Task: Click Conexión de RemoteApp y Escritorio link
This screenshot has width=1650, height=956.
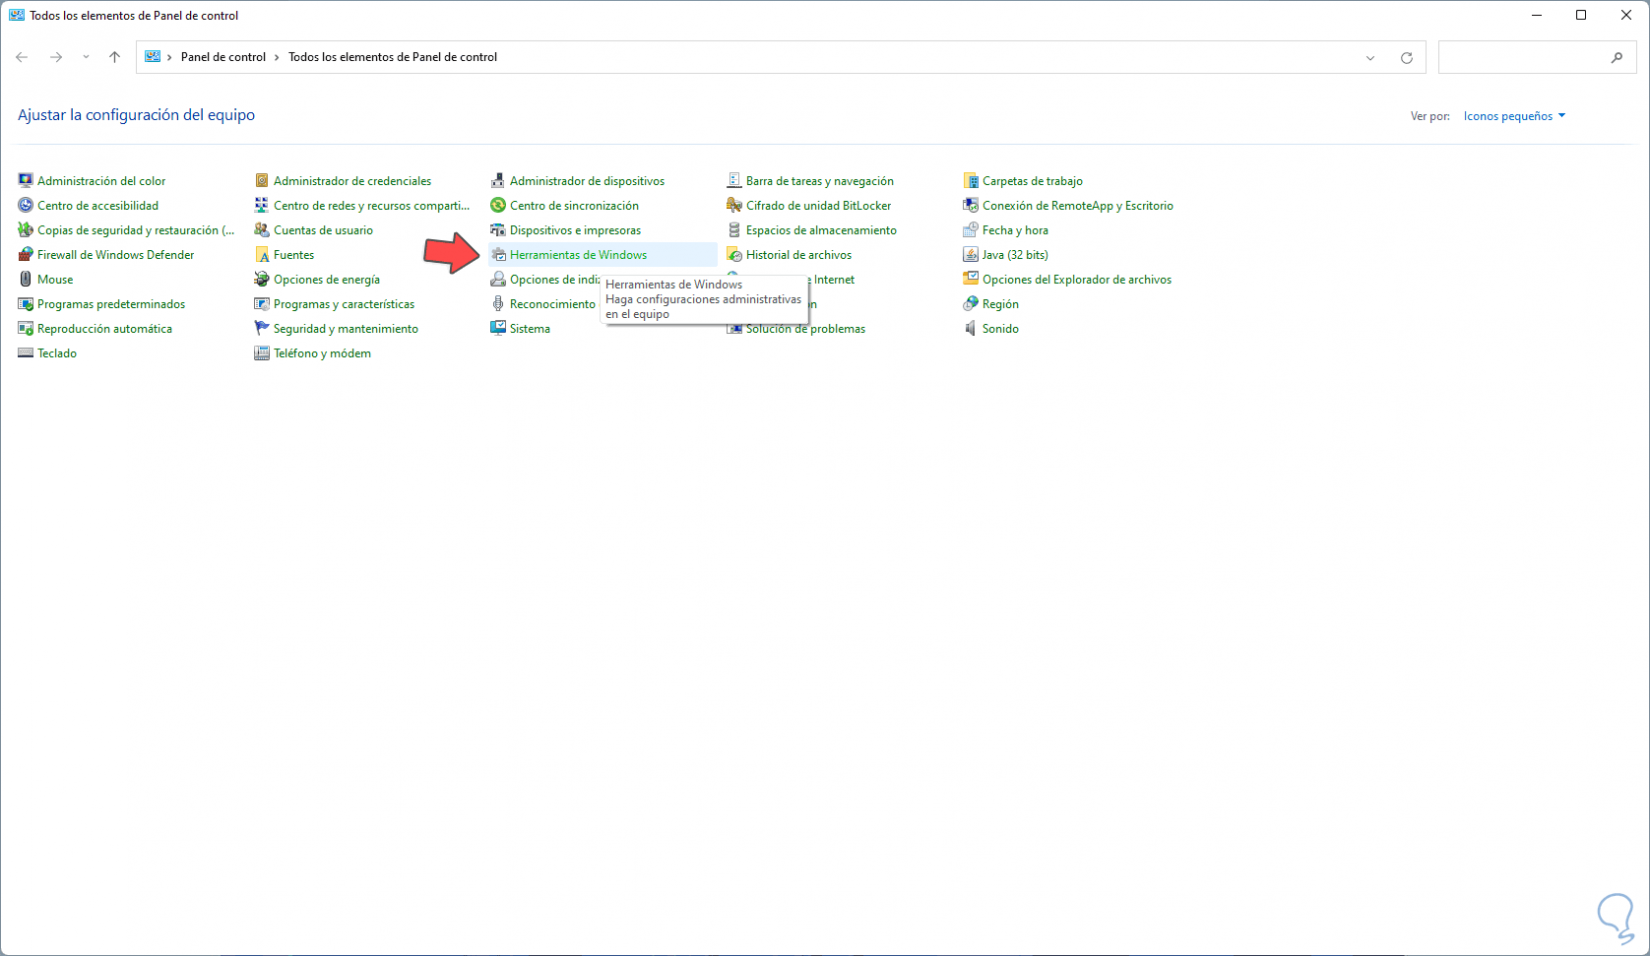Action: 1078,205
